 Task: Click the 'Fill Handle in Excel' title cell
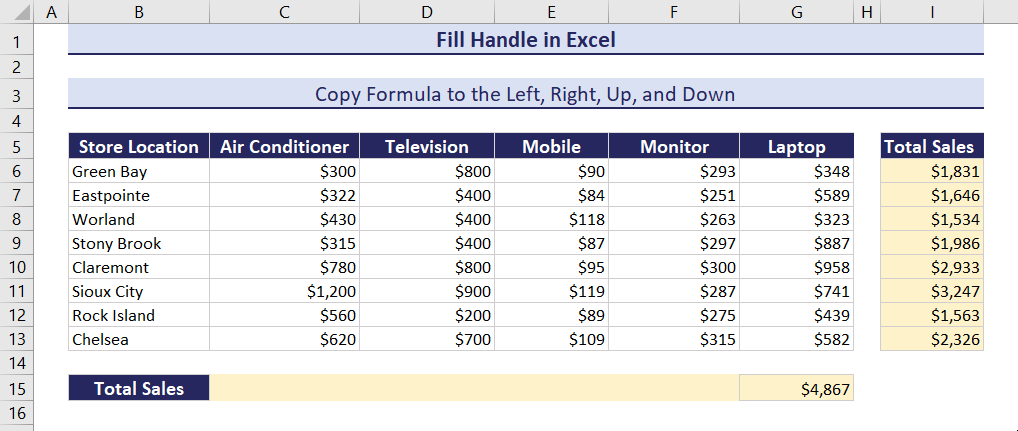click(x=525, y=40)
